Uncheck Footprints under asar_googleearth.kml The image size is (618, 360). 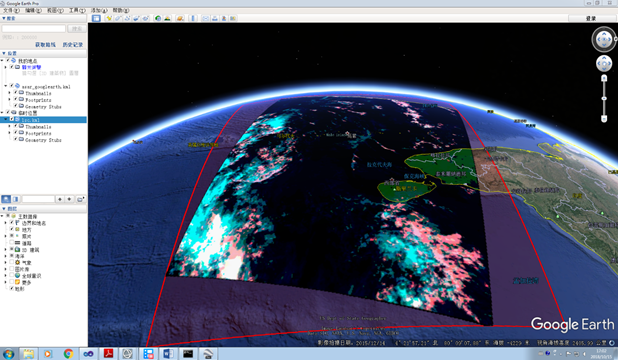point(16,100)
